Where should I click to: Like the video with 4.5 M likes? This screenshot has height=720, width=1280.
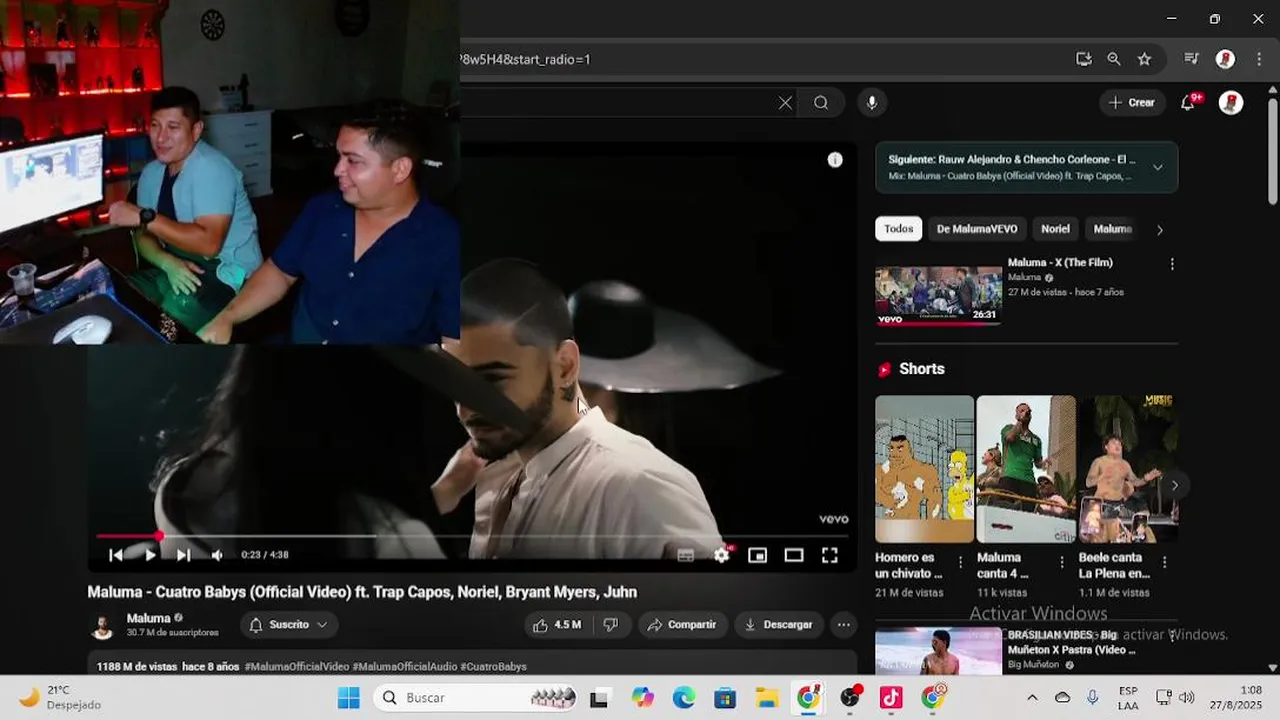[x=557, y=625]
